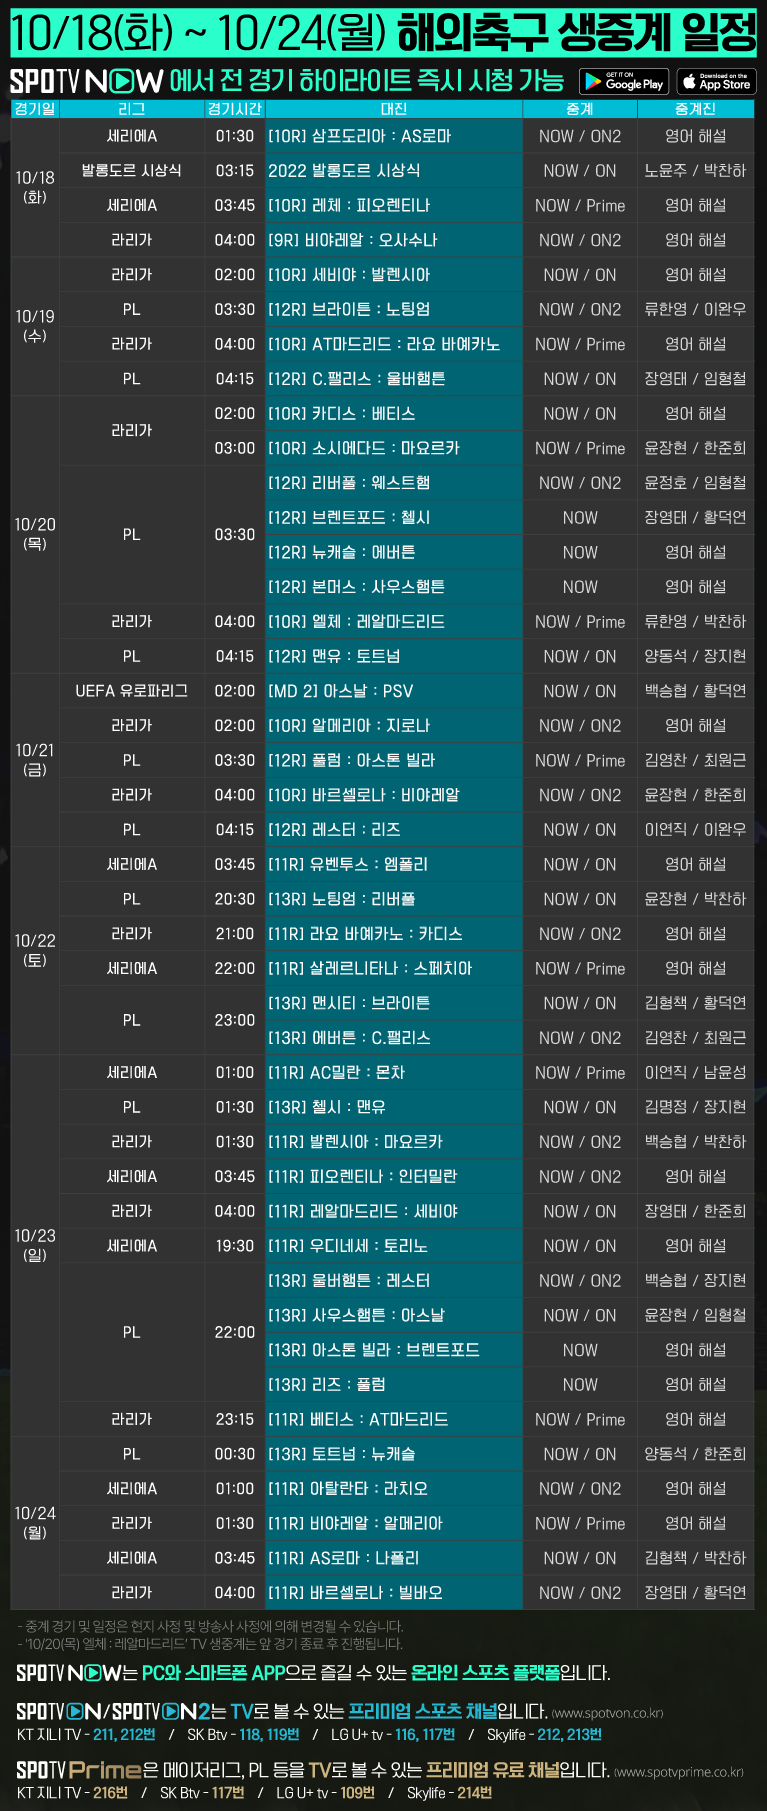Visit the www.spotvon.co.kr link
This screenshot has width=767, height=1811.
[x=608, y=1713]
